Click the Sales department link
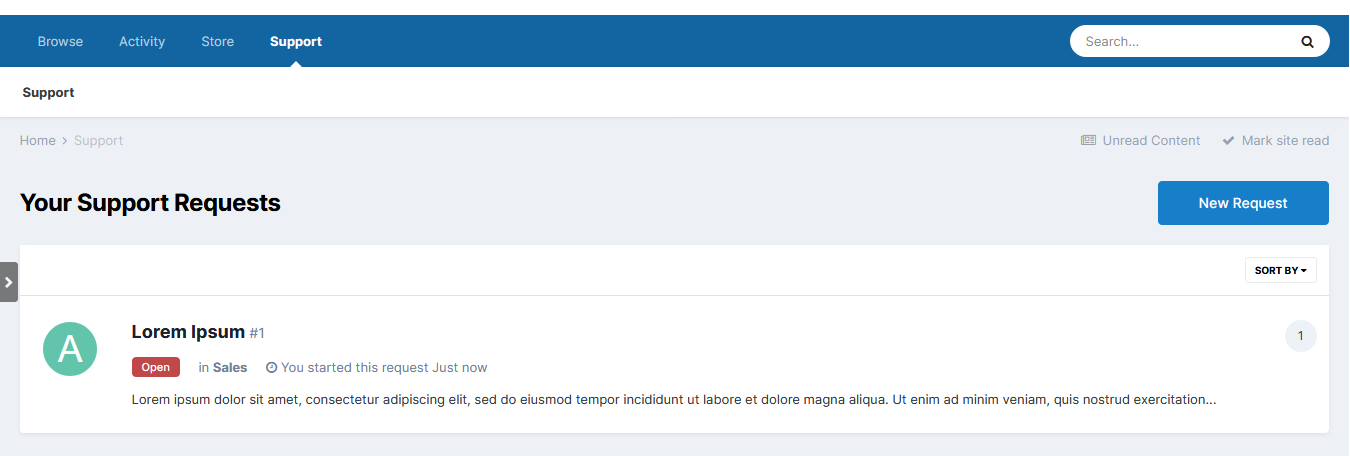1350x456 pixels. coord(230,368)
